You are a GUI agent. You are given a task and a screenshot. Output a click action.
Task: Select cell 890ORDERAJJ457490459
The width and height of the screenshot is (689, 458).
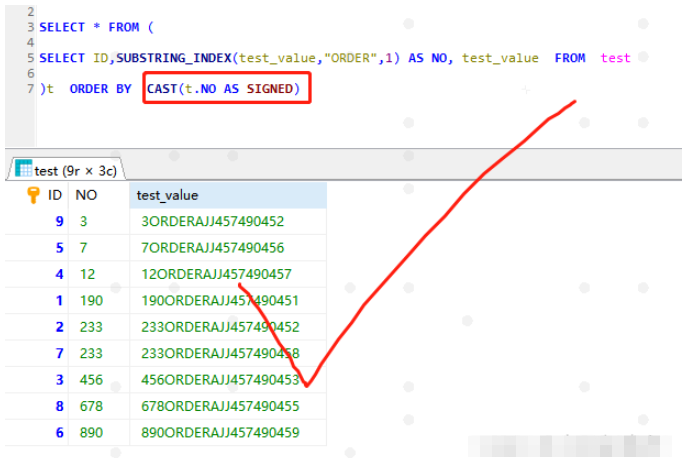tap(228, 432)
